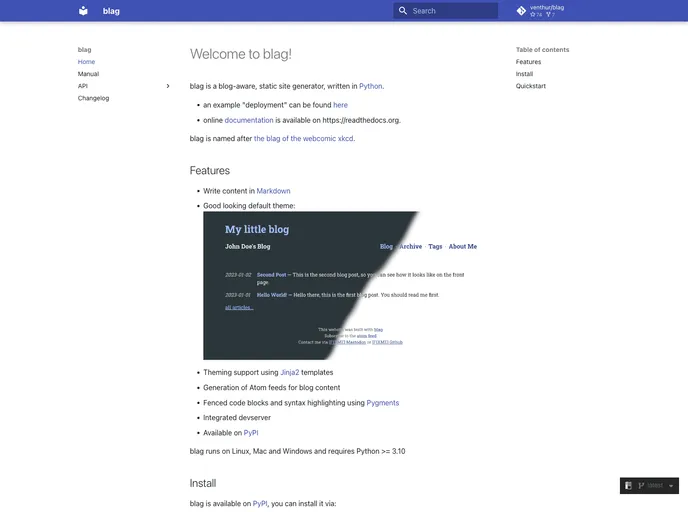Expand the API section chevron
The width and height of the screenshot is (688, 512).
pos(168,86)
